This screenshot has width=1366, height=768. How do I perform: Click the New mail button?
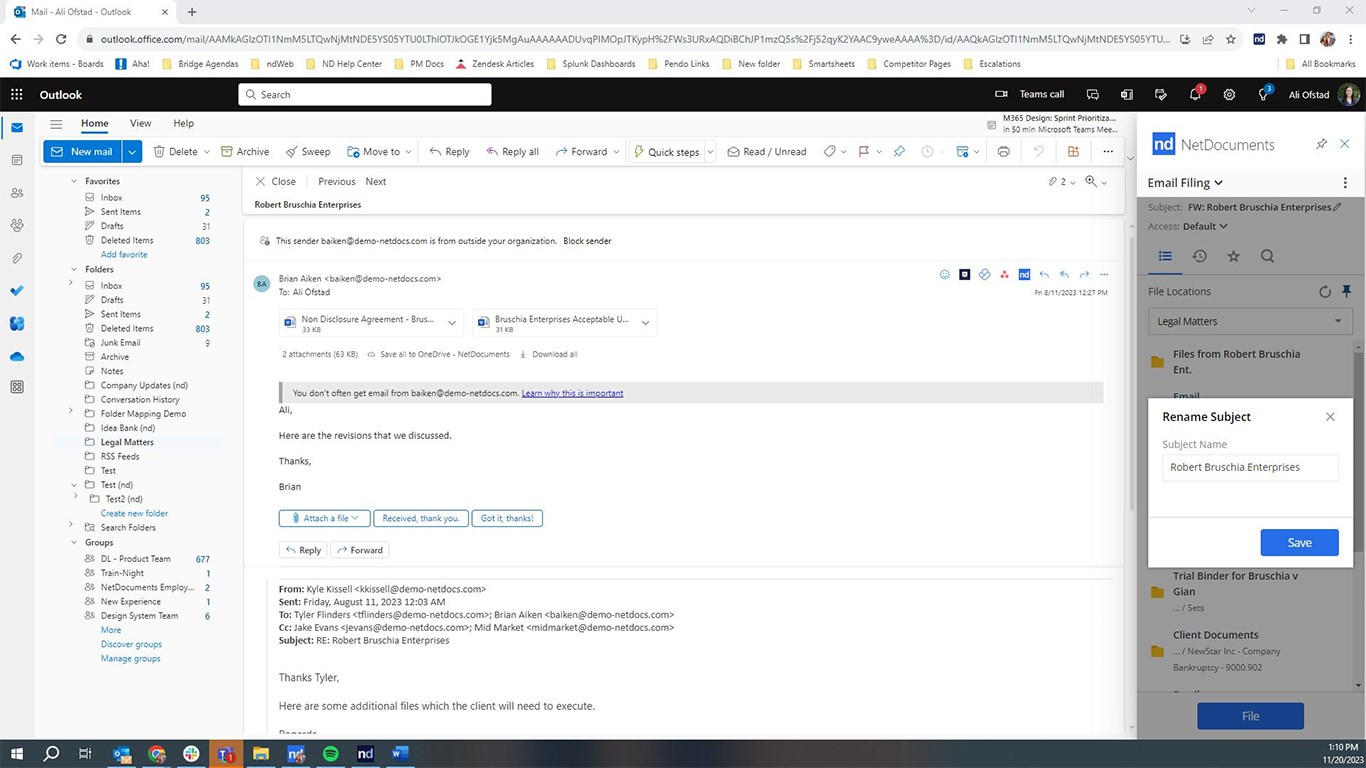[83, 152]
